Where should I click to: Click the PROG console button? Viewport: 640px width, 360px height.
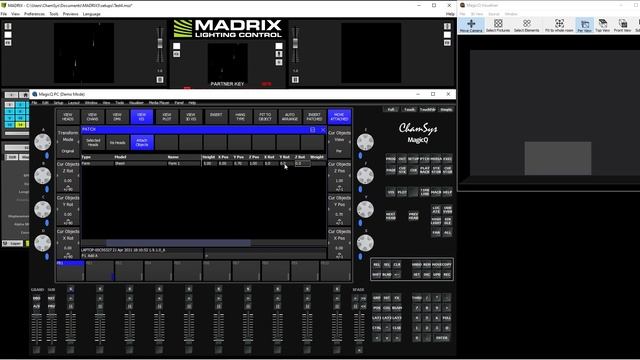tap(391, 159)
